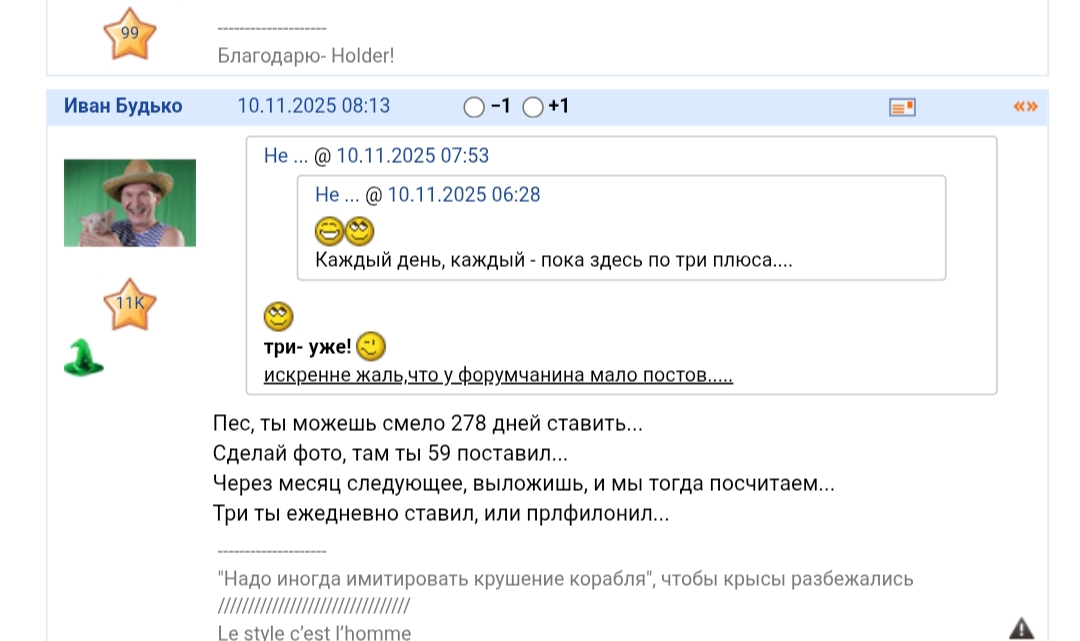
Task: Click the laughing emoji in nested quote
Action: [x=329, y=231]
